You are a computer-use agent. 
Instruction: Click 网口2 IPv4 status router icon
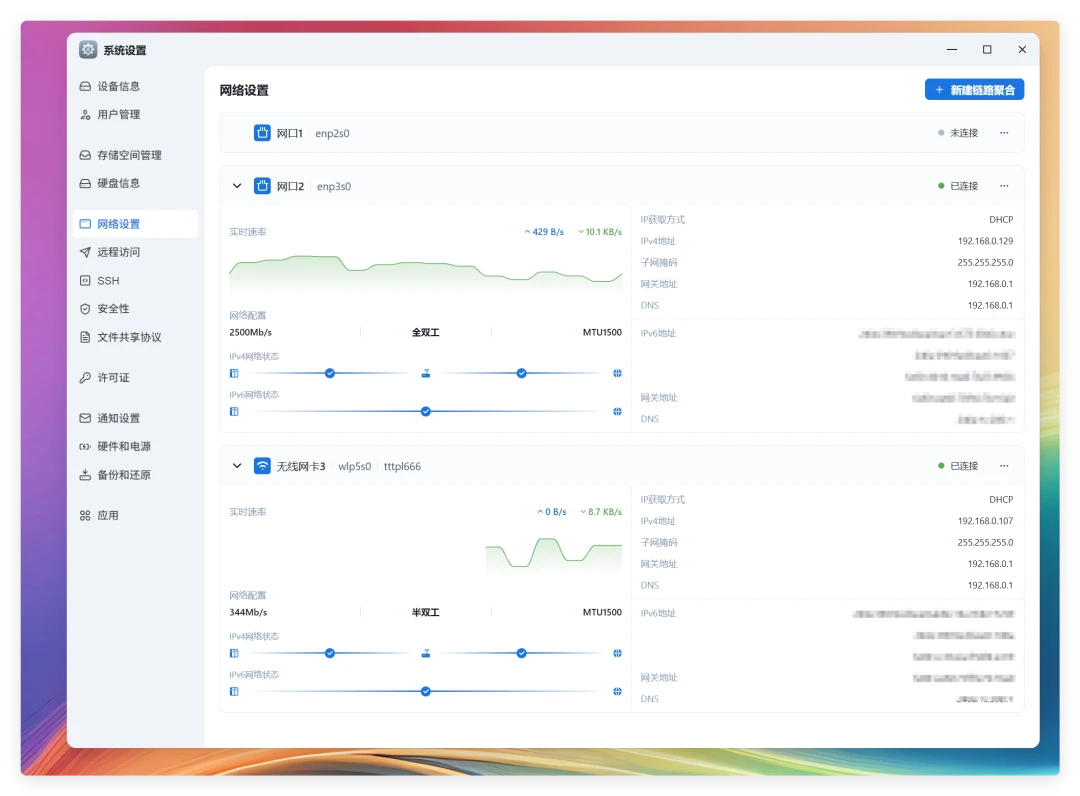[426, 373]
